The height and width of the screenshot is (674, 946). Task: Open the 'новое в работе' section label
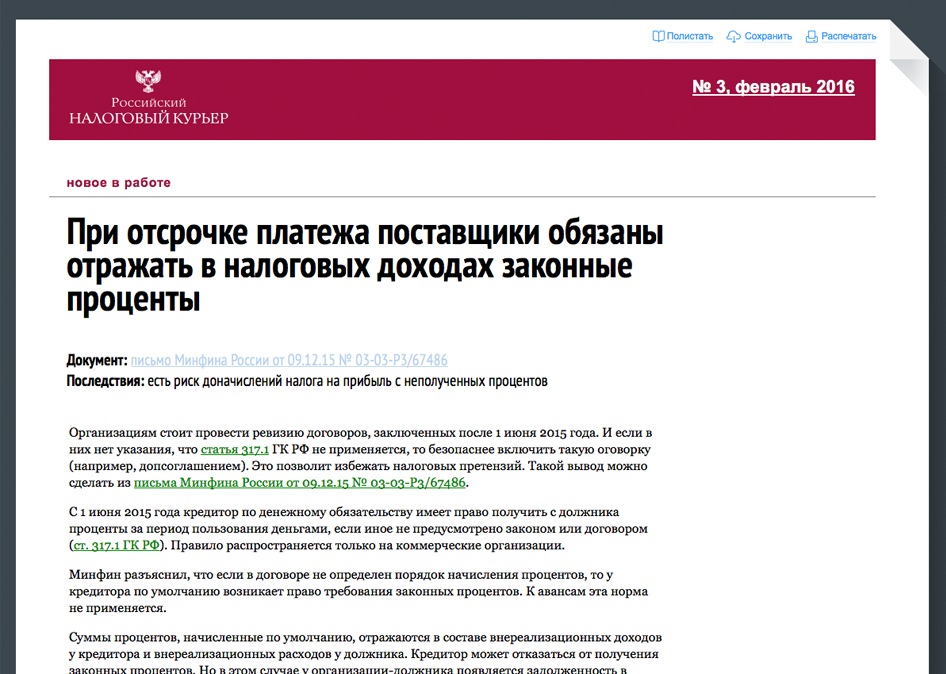click(119, 183)
